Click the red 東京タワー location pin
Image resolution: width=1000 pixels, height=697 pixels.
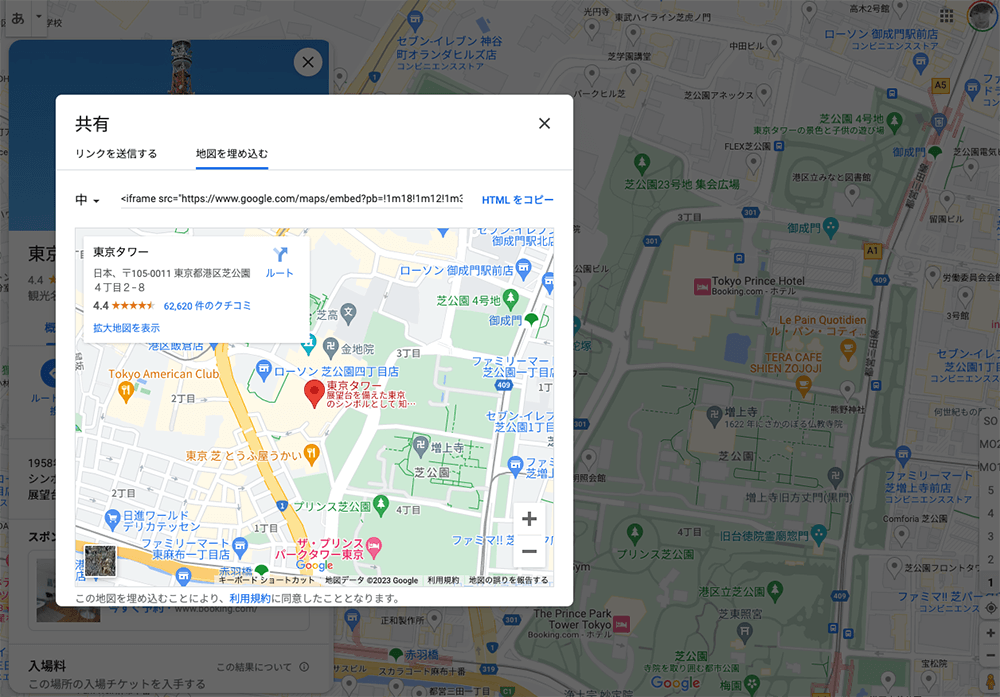point(313,392)
